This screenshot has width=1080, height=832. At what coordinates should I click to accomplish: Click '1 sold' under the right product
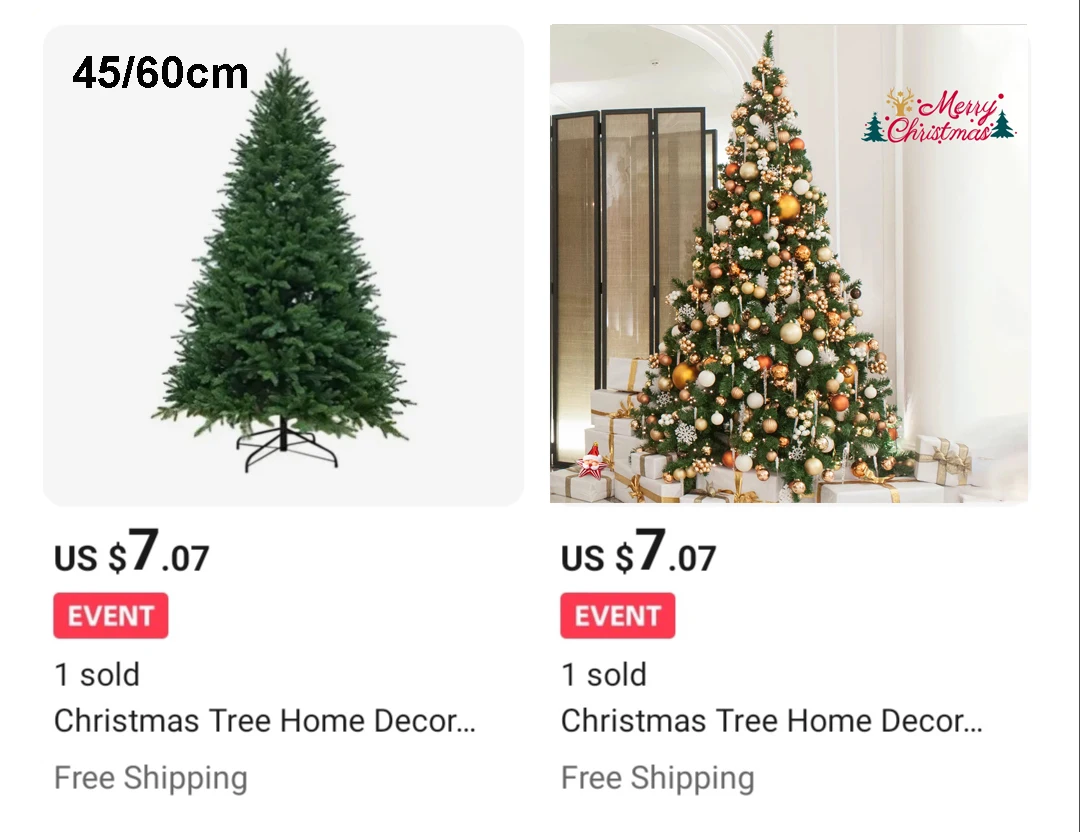point(604,674)
